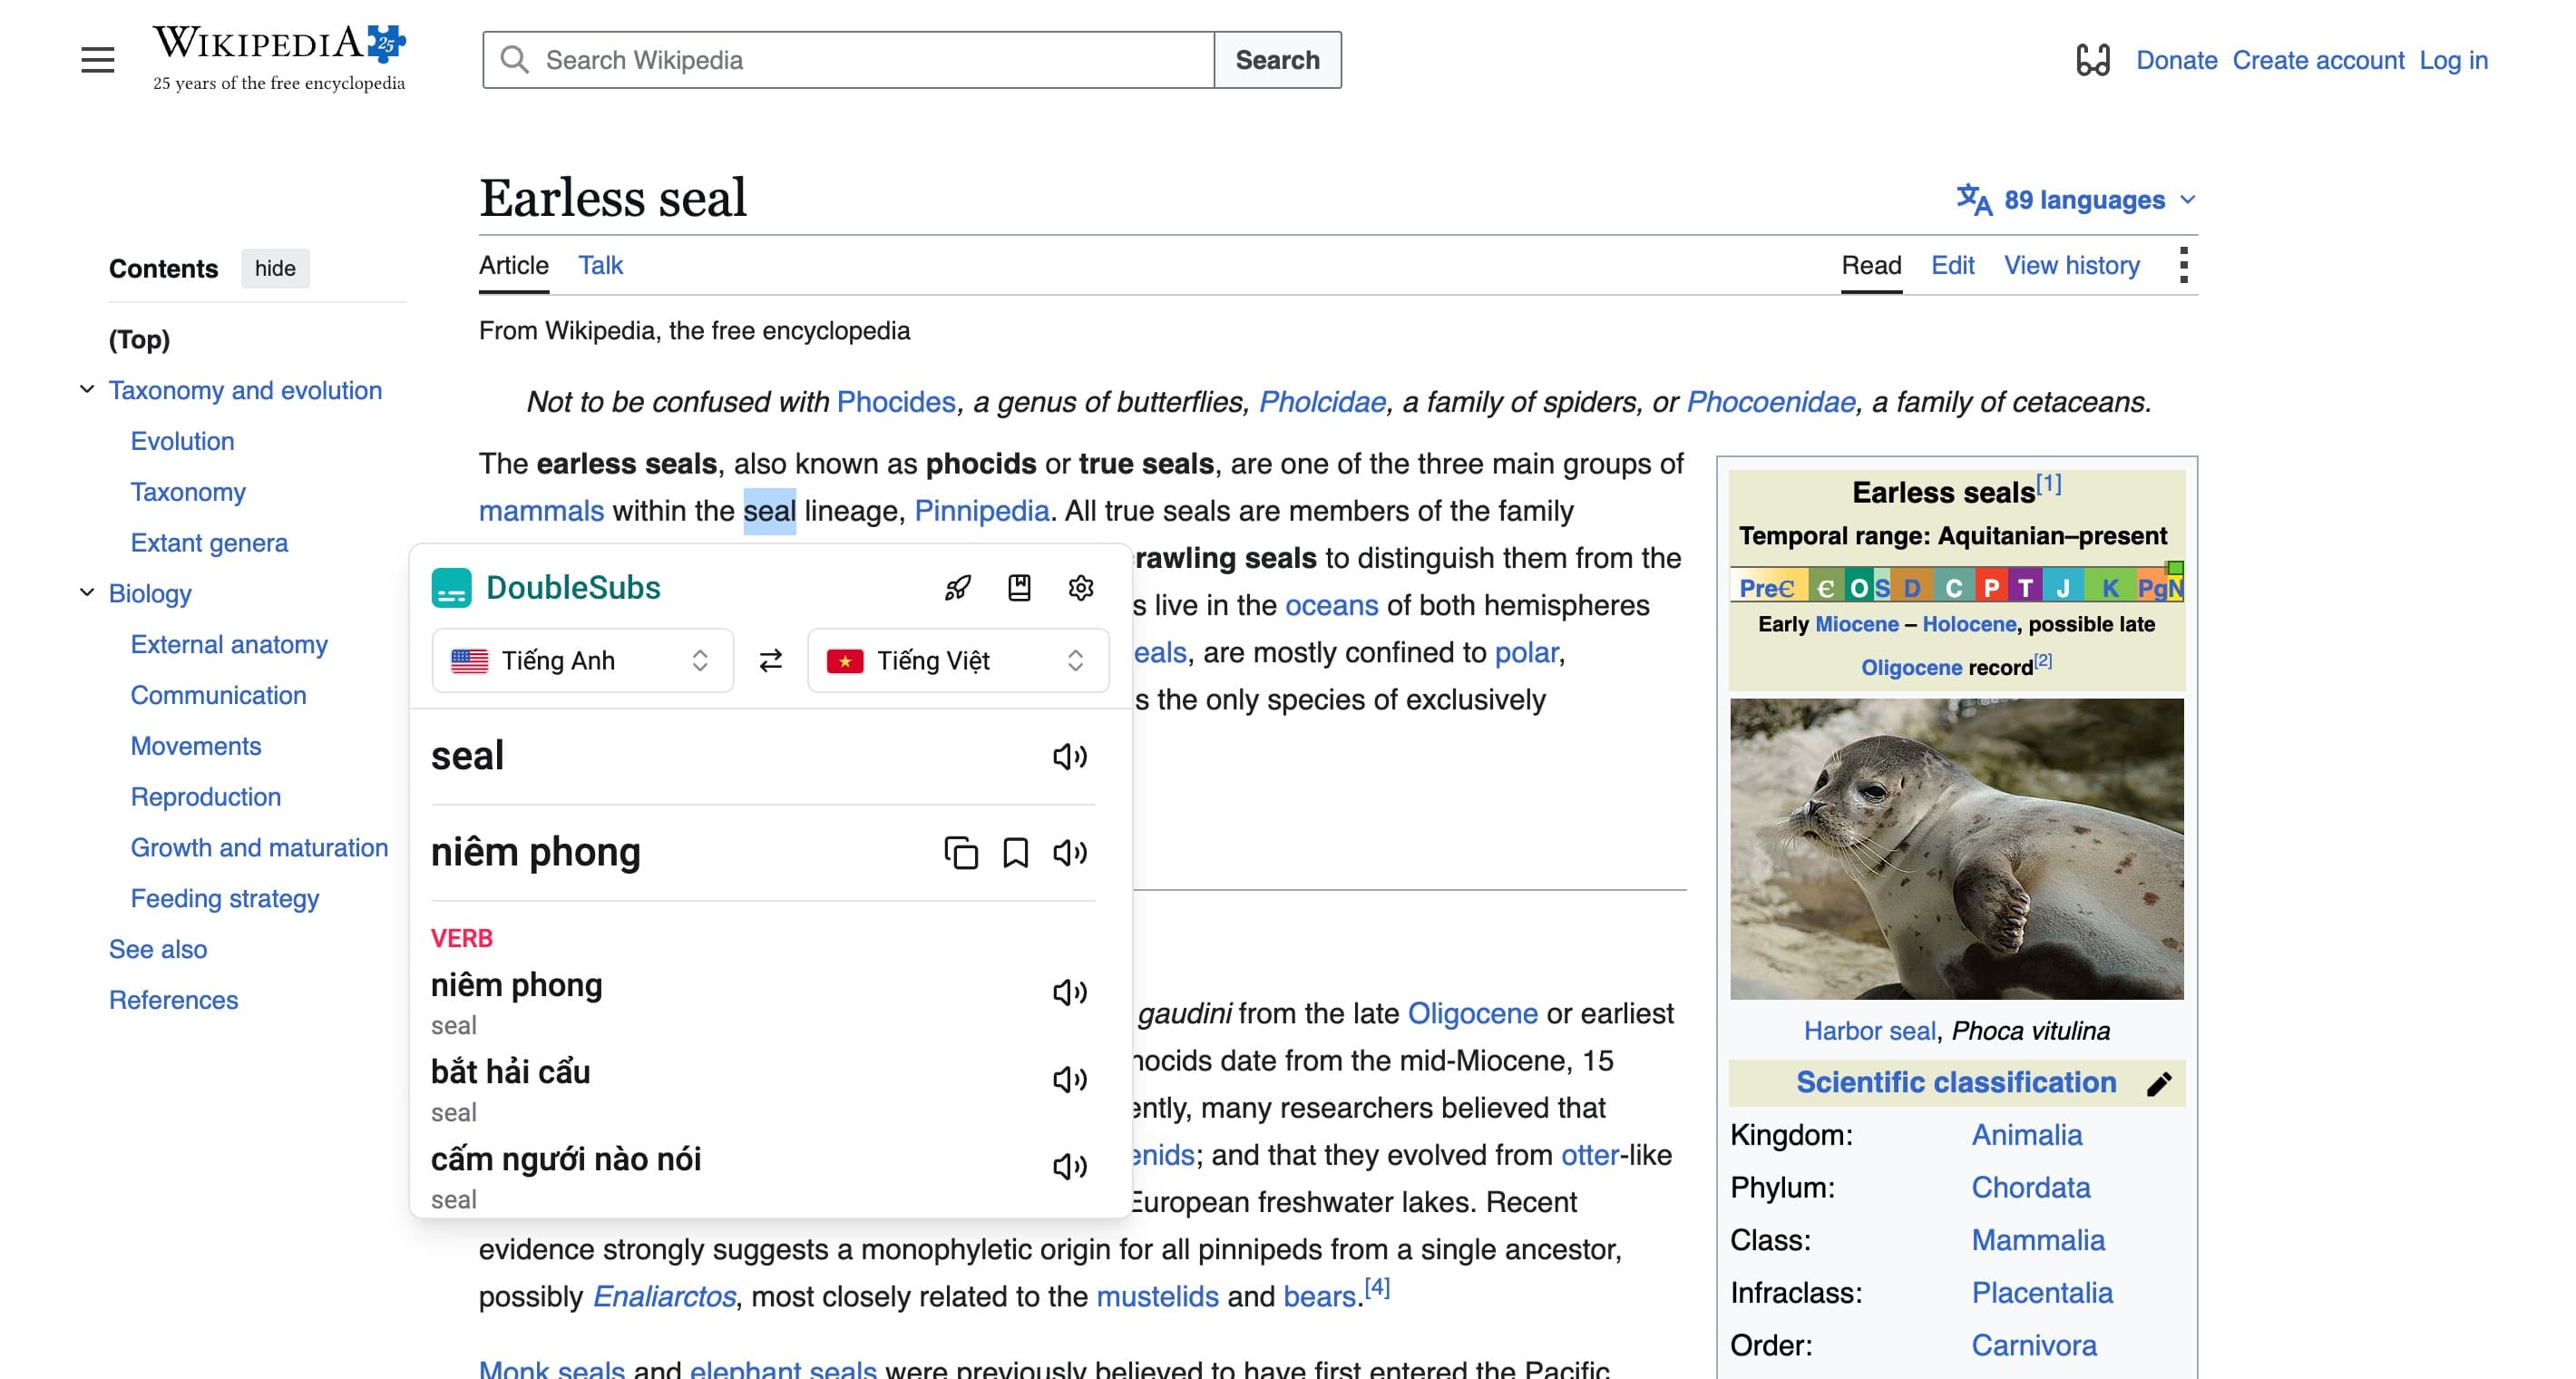
Task: Click the Pinnipedia link
Action: point(981,511)
